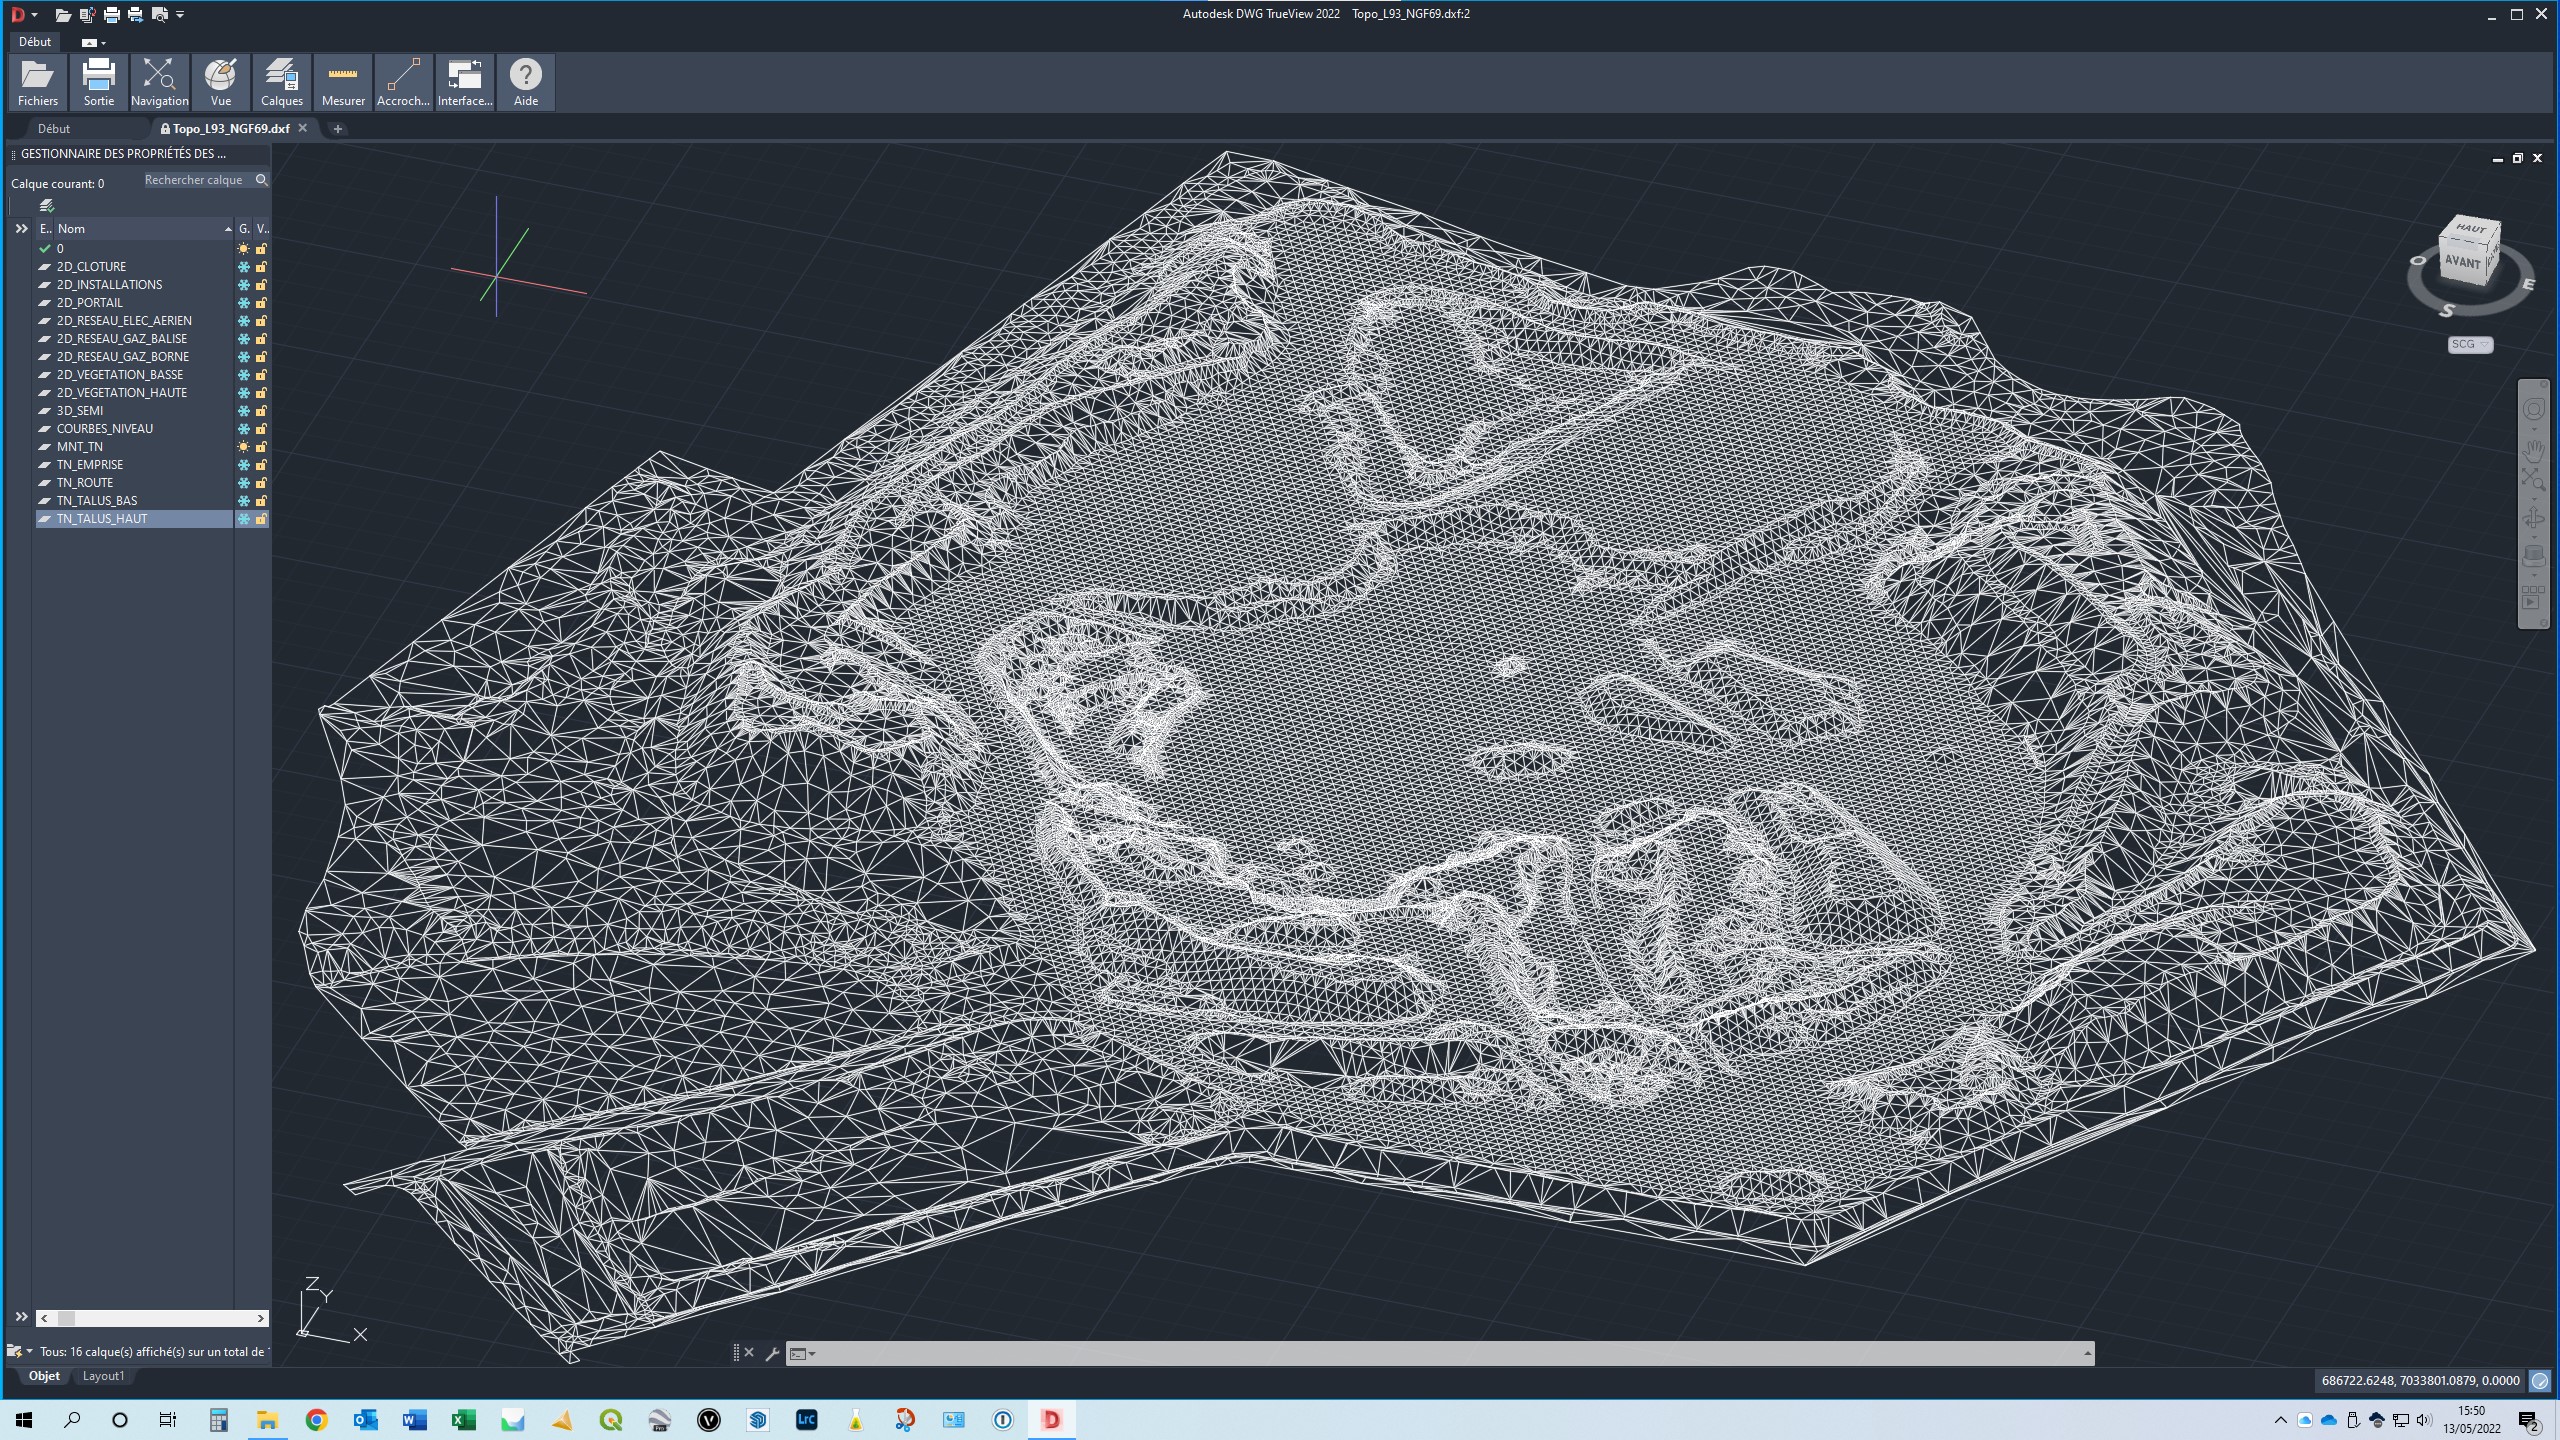Screen dimensions: 2560x1440
Task: Switch to the Début file tab
Action: 54,128
